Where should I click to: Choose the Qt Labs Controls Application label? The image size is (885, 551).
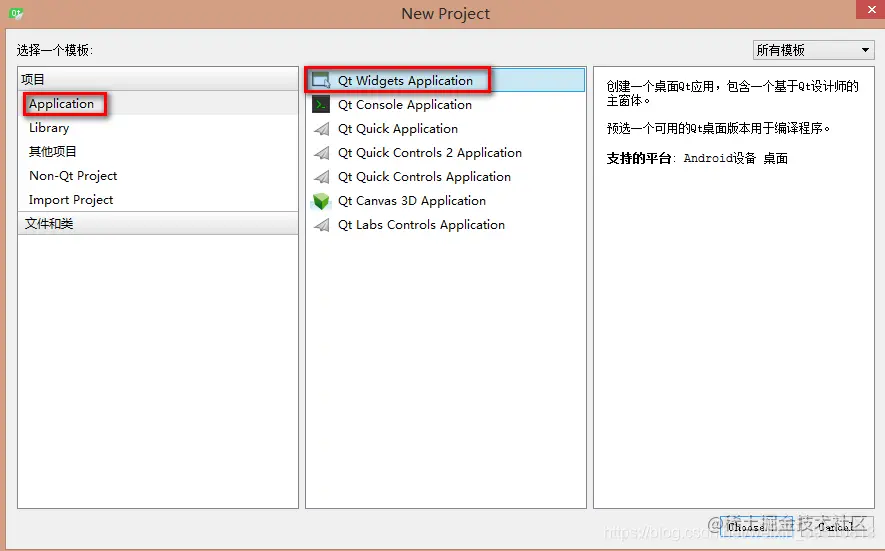tap(421, 225)
